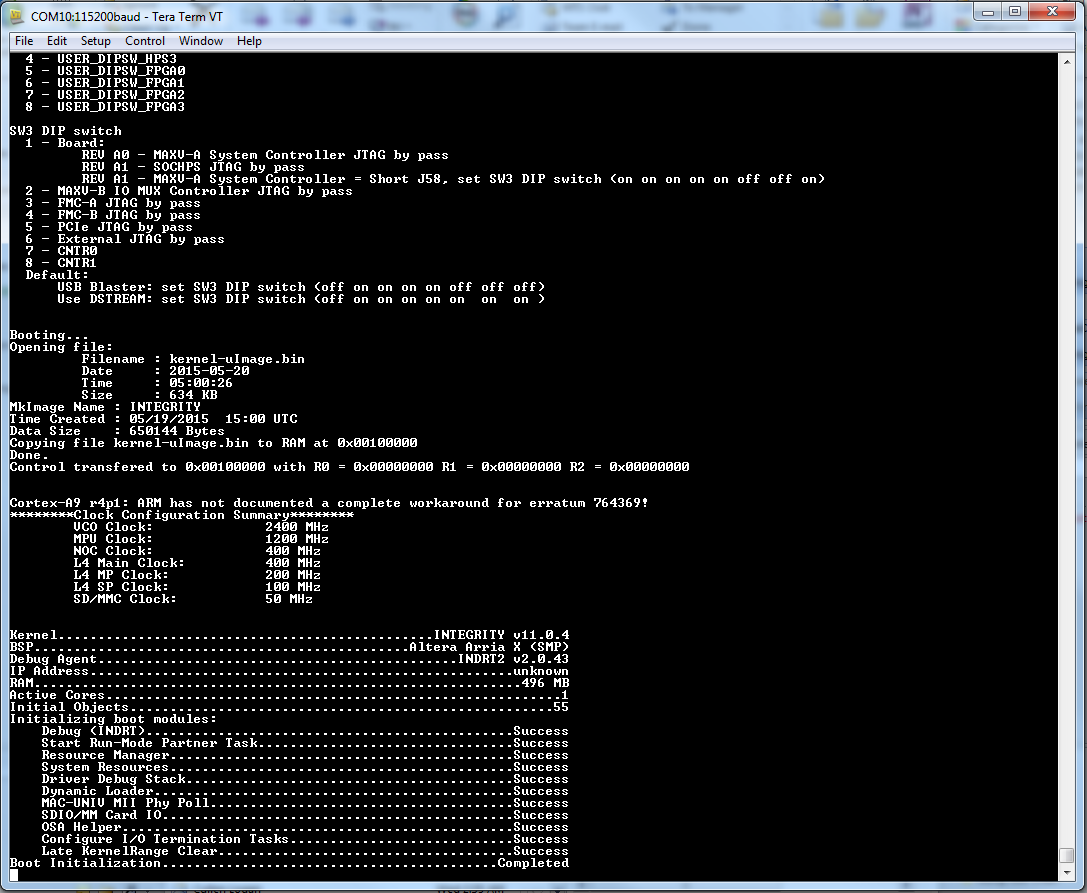Click 'INDRT2 v2.0.43' debug agent text
The image size is (1087, 893).
(x=513, y=659)
